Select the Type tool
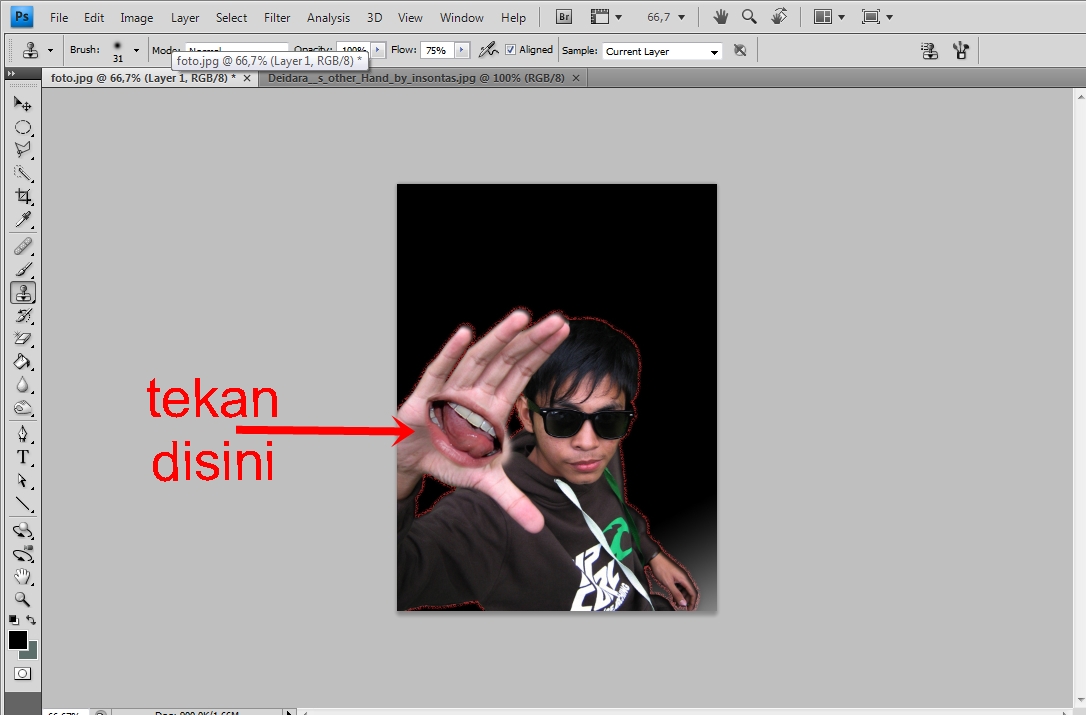1086x715 pixels. pos(23,457)
